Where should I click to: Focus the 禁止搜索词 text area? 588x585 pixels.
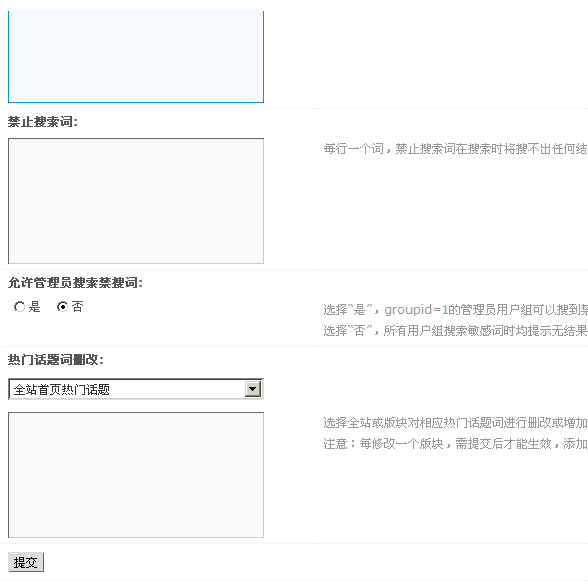pyautogui.click(x=136, y=201)
